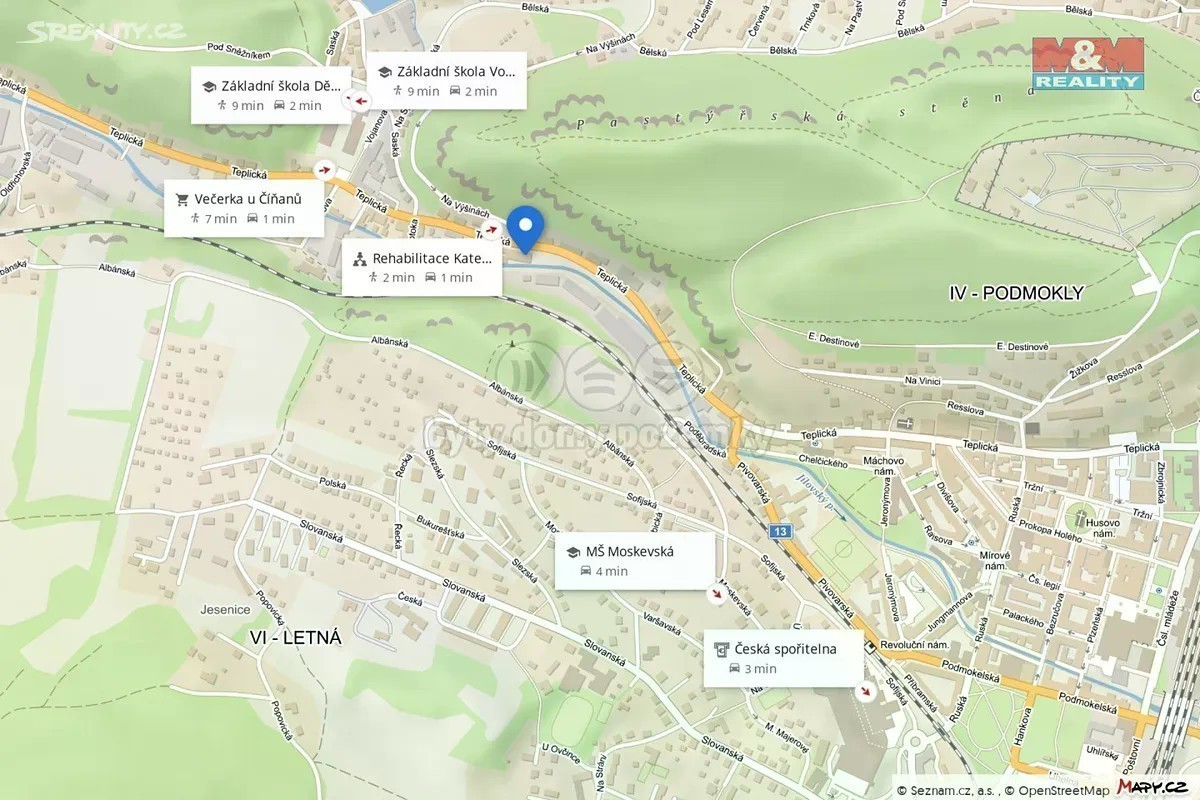Click the red arrow marker above Večerka card
The width and height of the screenshot is (1200, 800).
[323, 171]
